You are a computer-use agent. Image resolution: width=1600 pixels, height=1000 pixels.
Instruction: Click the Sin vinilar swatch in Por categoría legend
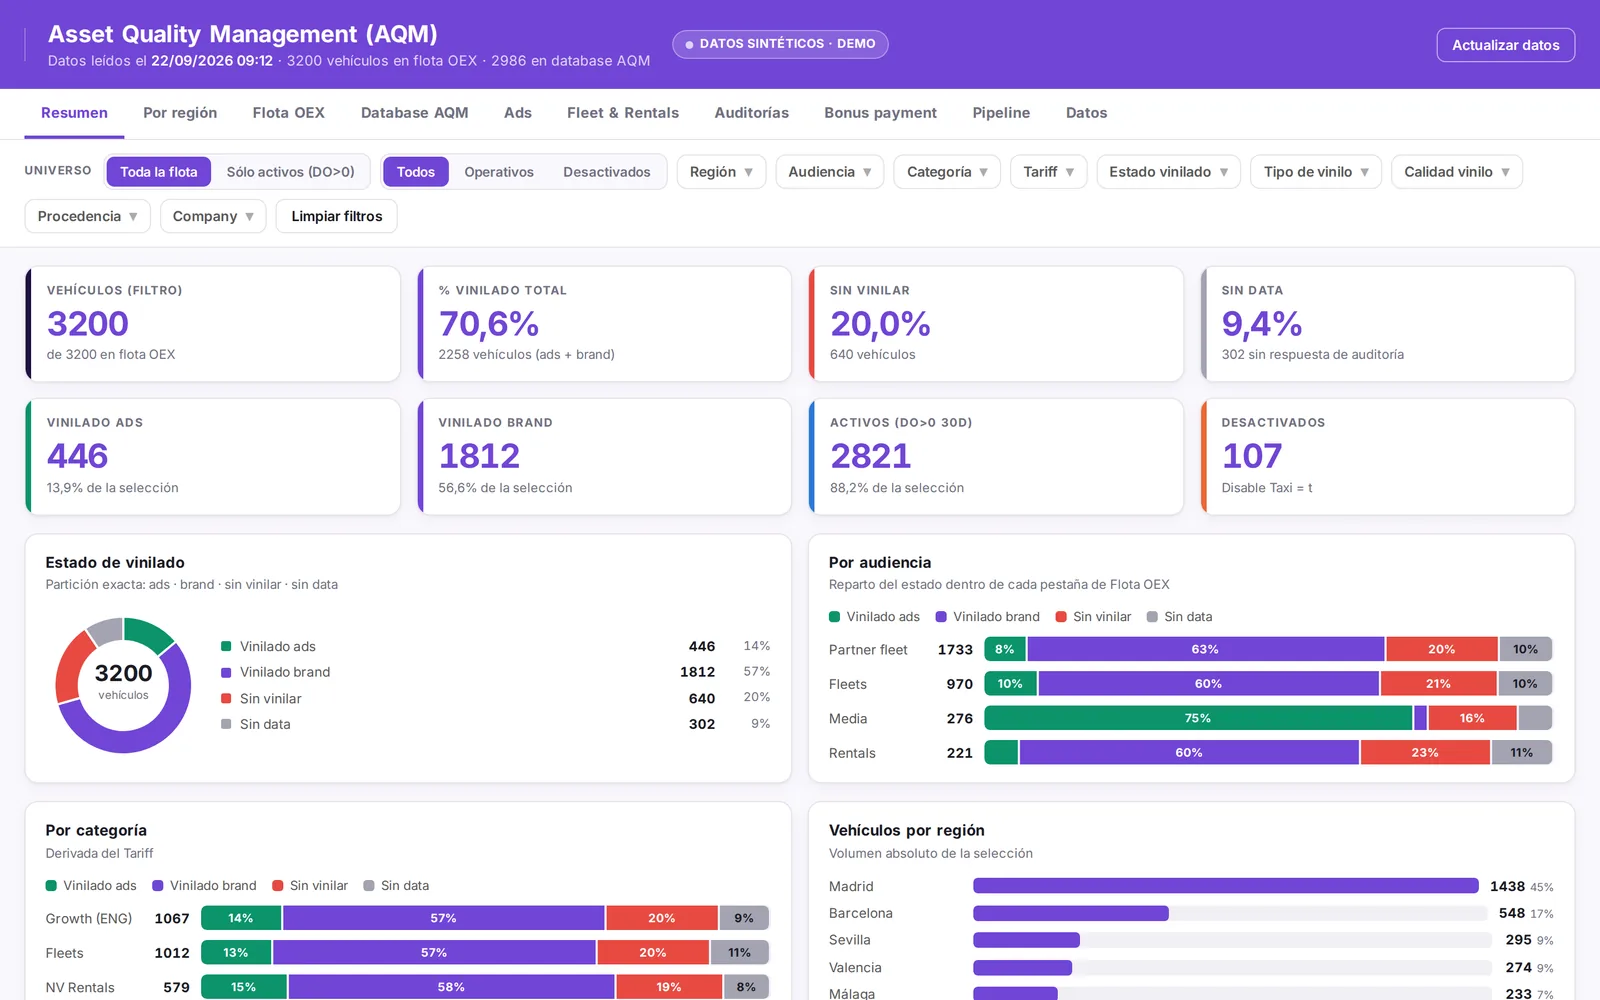pyautogui.click(x=278, y=886)
